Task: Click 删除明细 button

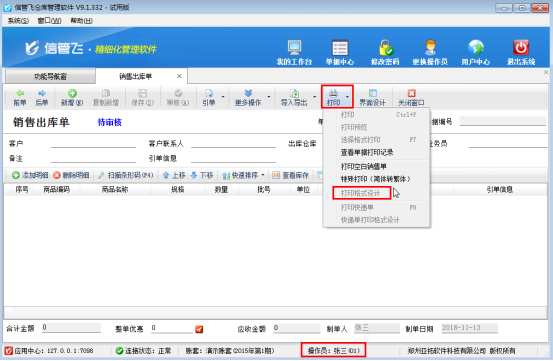Action: (71, 175)
